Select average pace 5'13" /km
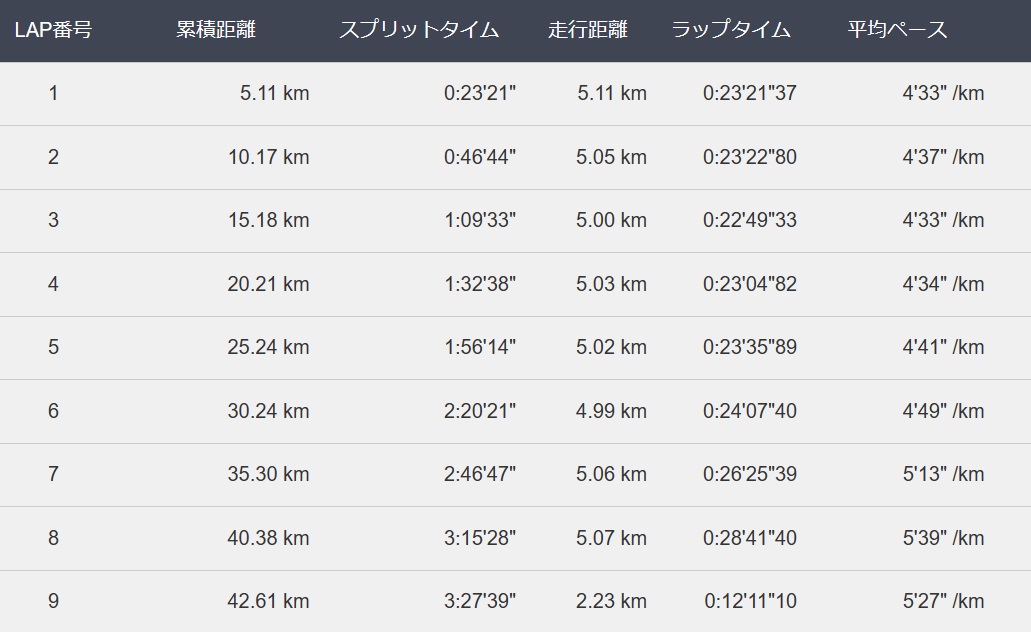The image size is (1031, 632). [x=944, y=474]
